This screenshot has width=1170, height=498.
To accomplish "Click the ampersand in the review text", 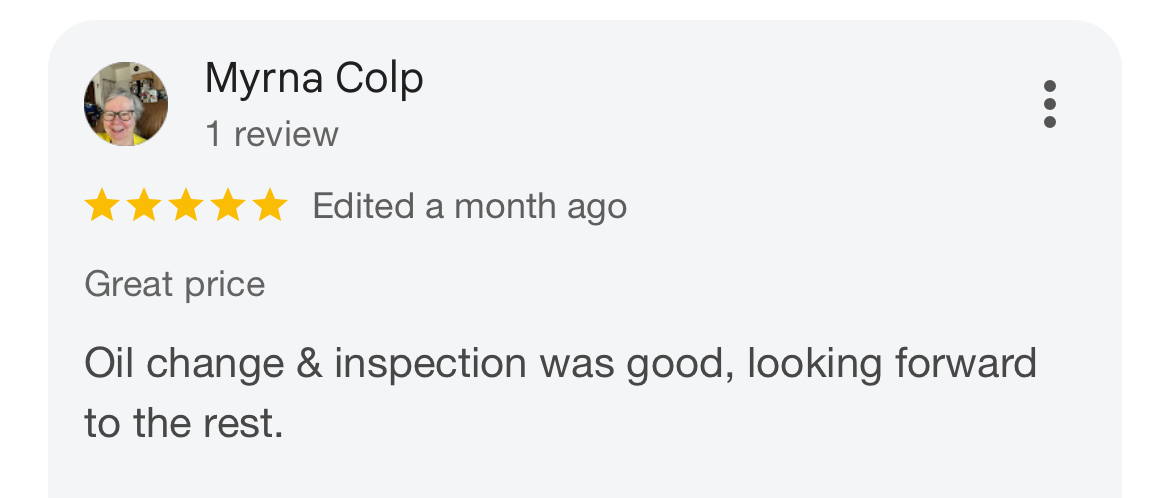I will [309, 363].
